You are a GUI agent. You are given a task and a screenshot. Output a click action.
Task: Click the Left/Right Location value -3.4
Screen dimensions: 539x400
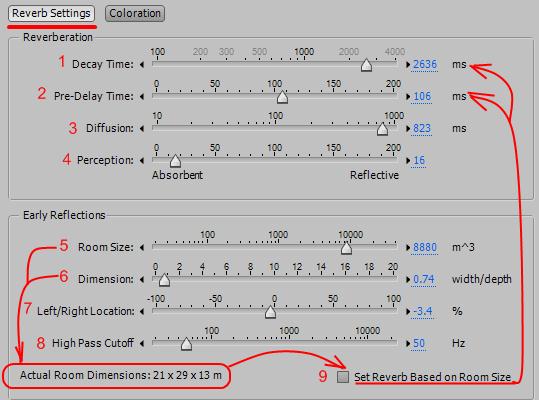click(x=422, y=311)
